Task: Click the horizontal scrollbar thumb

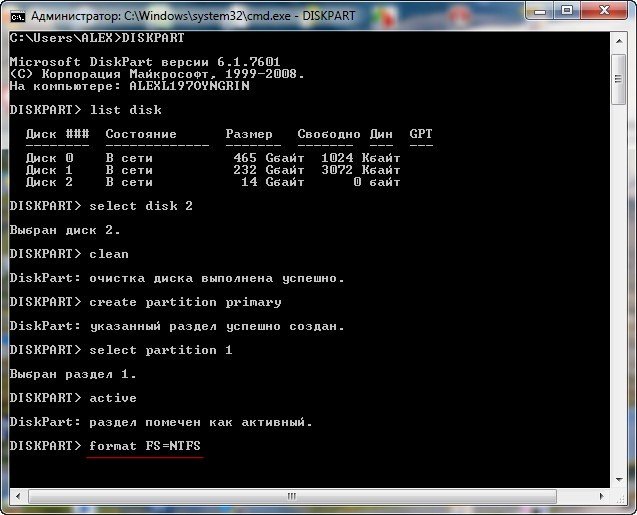Action: coord(290,497)
